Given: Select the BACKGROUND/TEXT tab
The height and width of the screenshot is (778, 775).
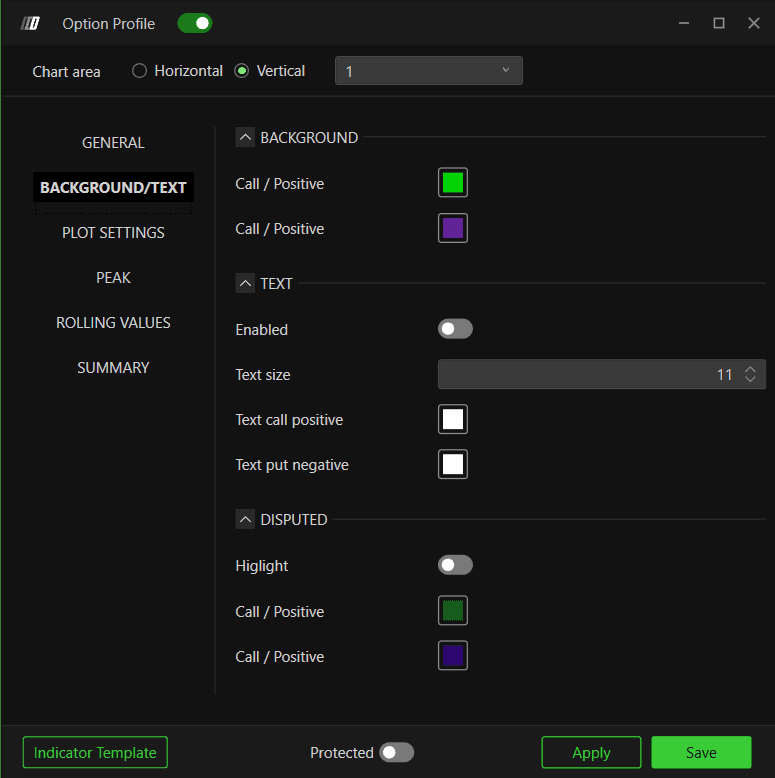Looking at the screenshot, I should click(x=113, y=188).
